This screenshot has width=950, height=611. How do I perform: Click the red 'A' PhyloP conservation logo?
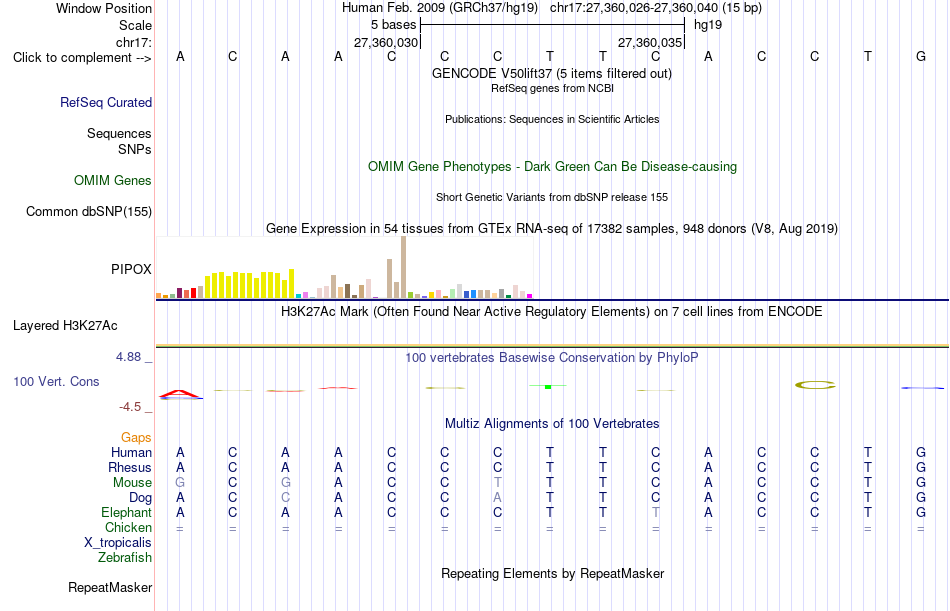[x=180, y=394]
